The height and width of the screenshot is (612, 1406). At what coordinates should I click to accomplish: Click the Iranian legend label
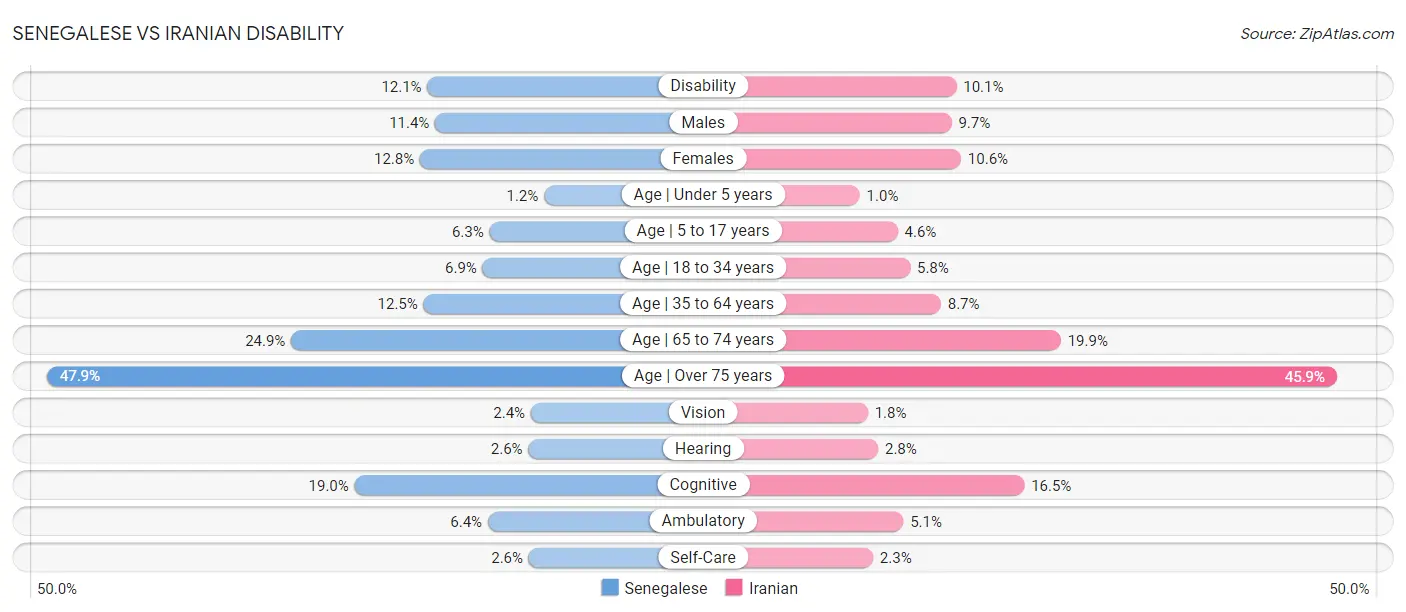774,589
